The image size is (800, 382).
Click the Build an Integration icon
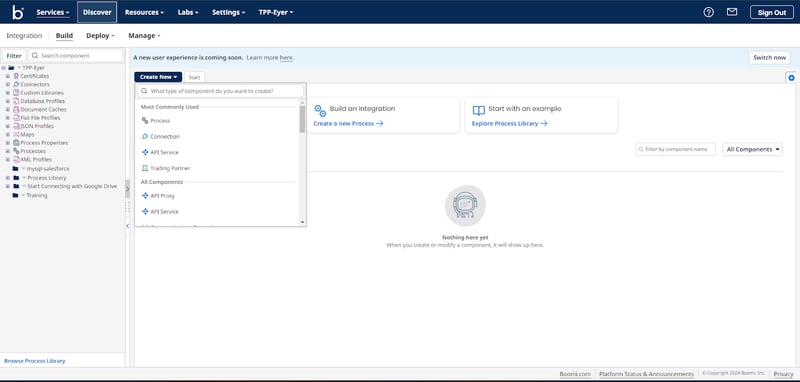pyautogui.click(x=320, y=111)
